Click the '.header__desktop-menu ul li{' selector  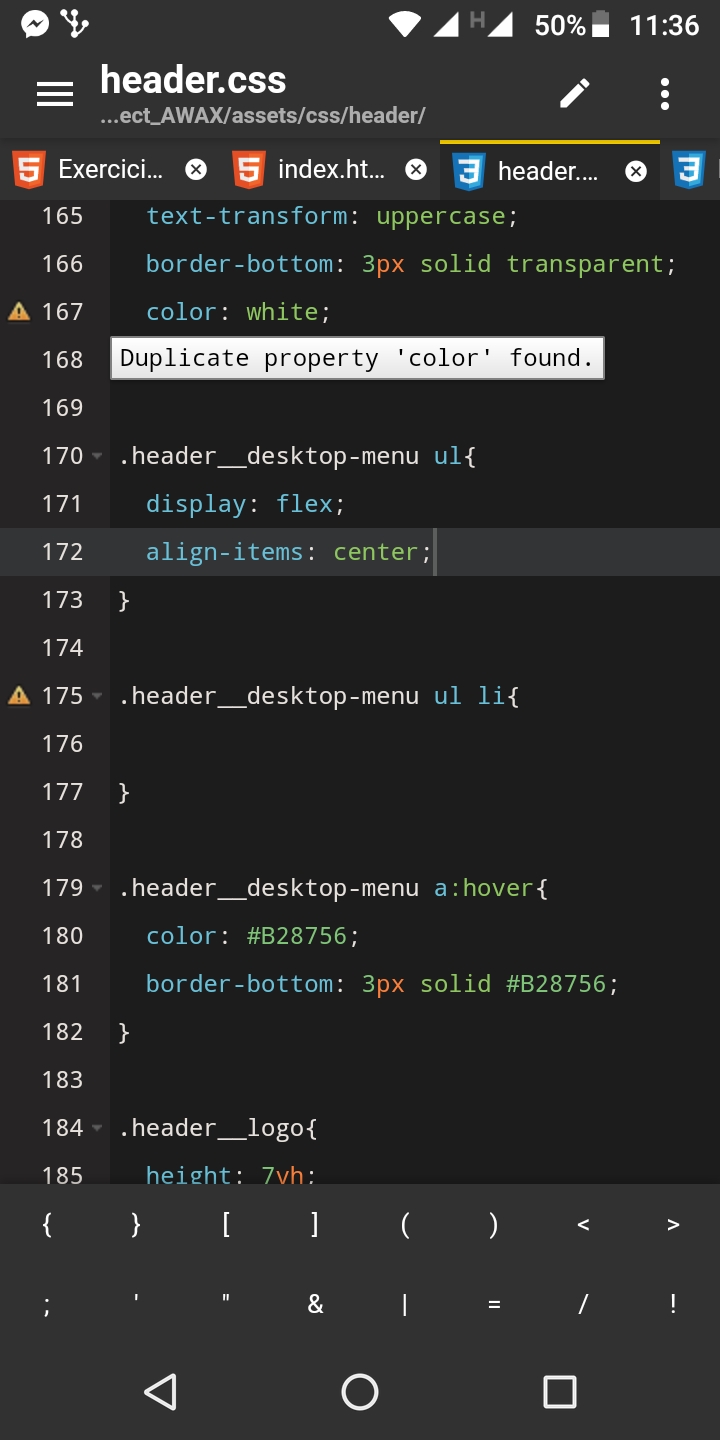(318, 696)
